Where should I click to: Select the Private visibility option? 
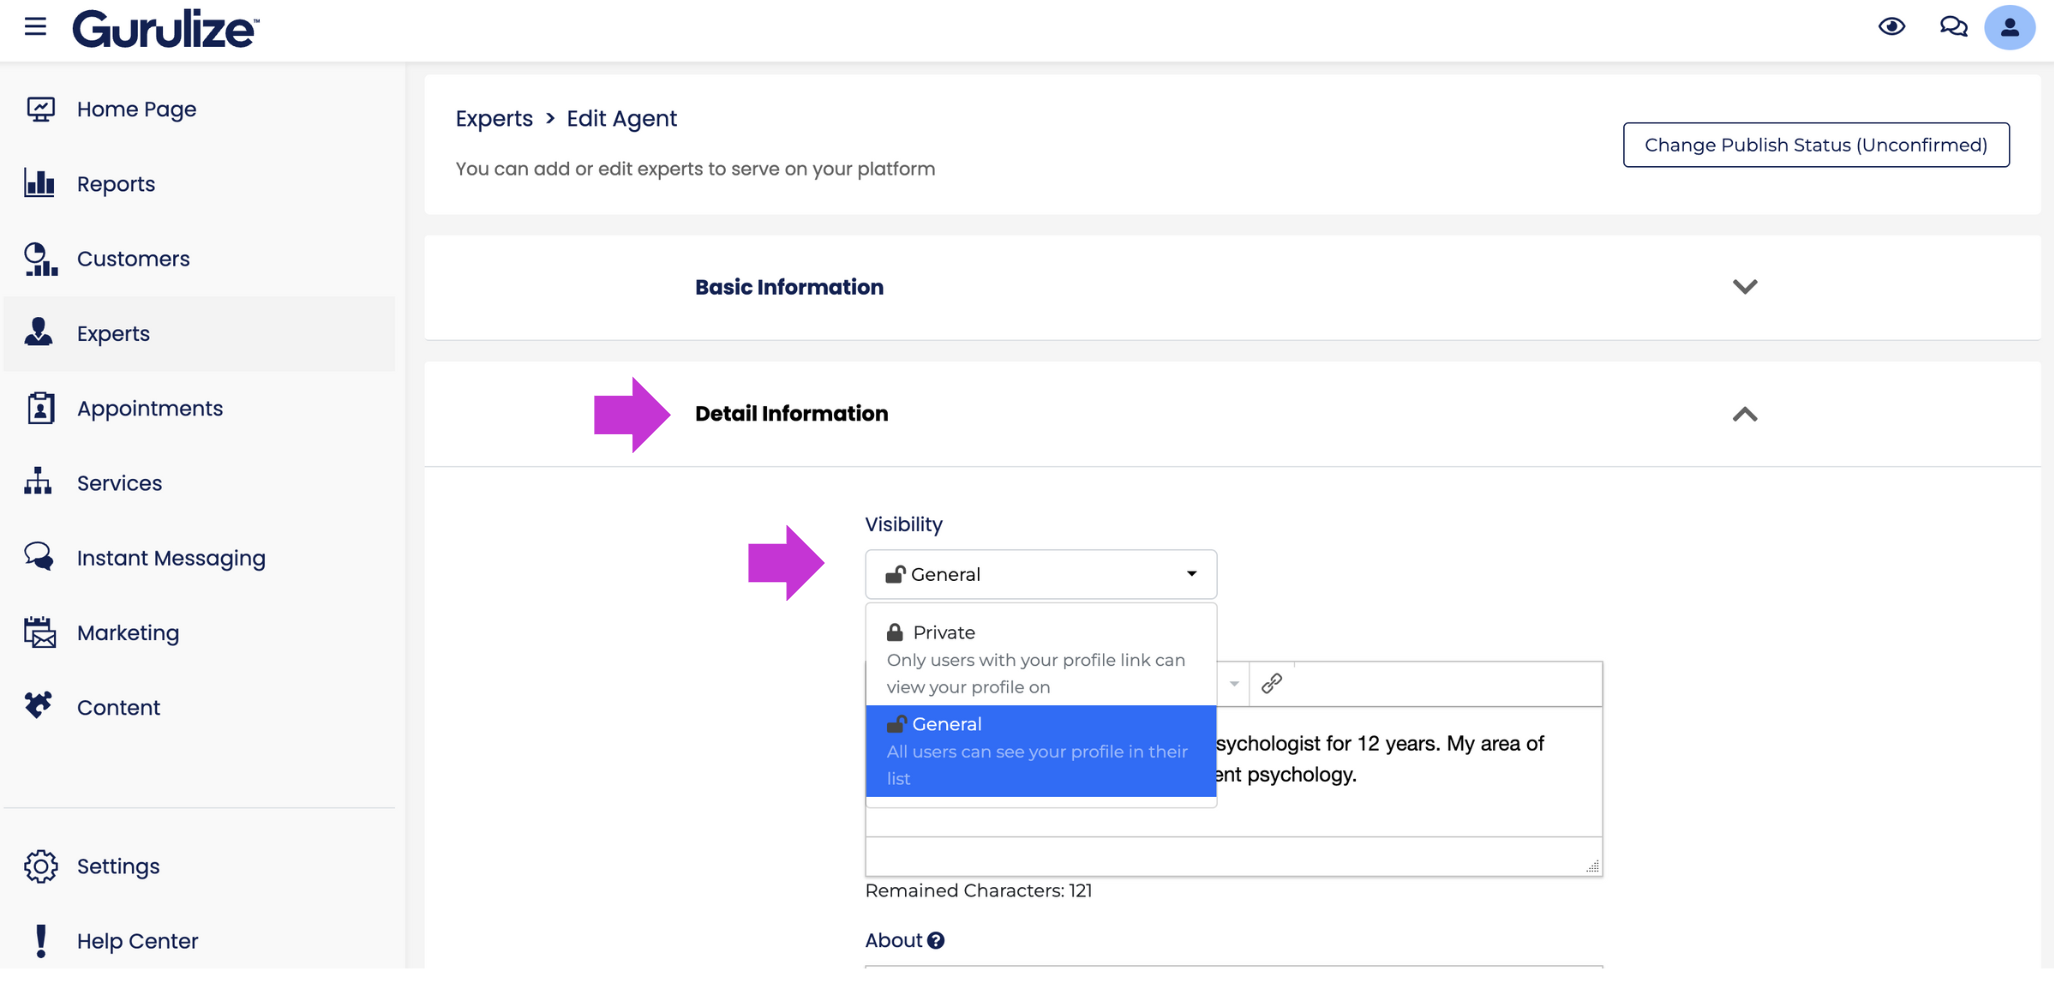pos(1040,658)
